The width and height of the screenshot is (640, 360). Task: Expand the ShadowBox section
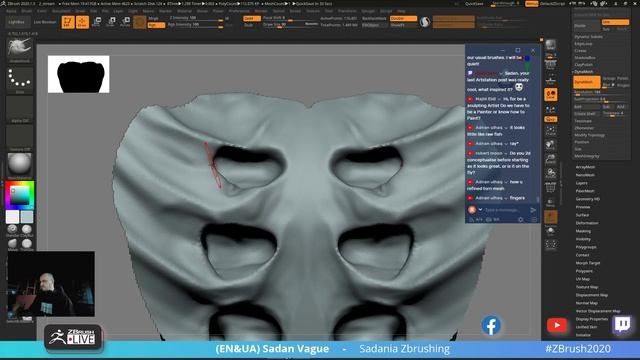tap(584, 58)
